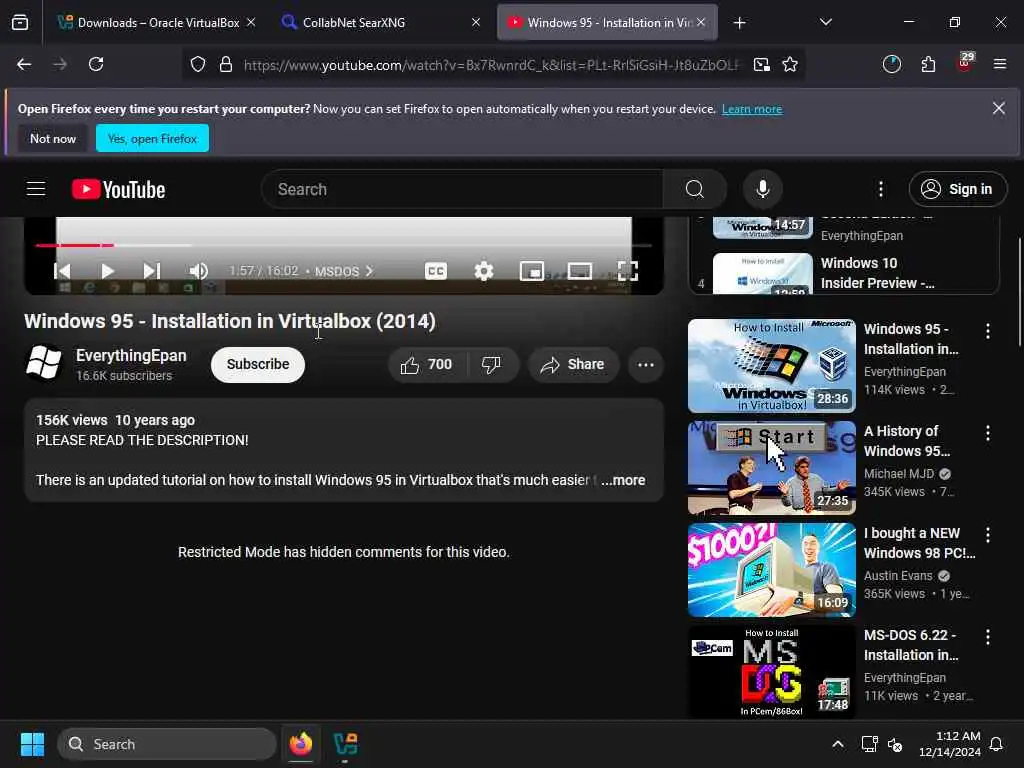Open more actions menu beside Share
The image size is (1024, 768).
point(646,364)
